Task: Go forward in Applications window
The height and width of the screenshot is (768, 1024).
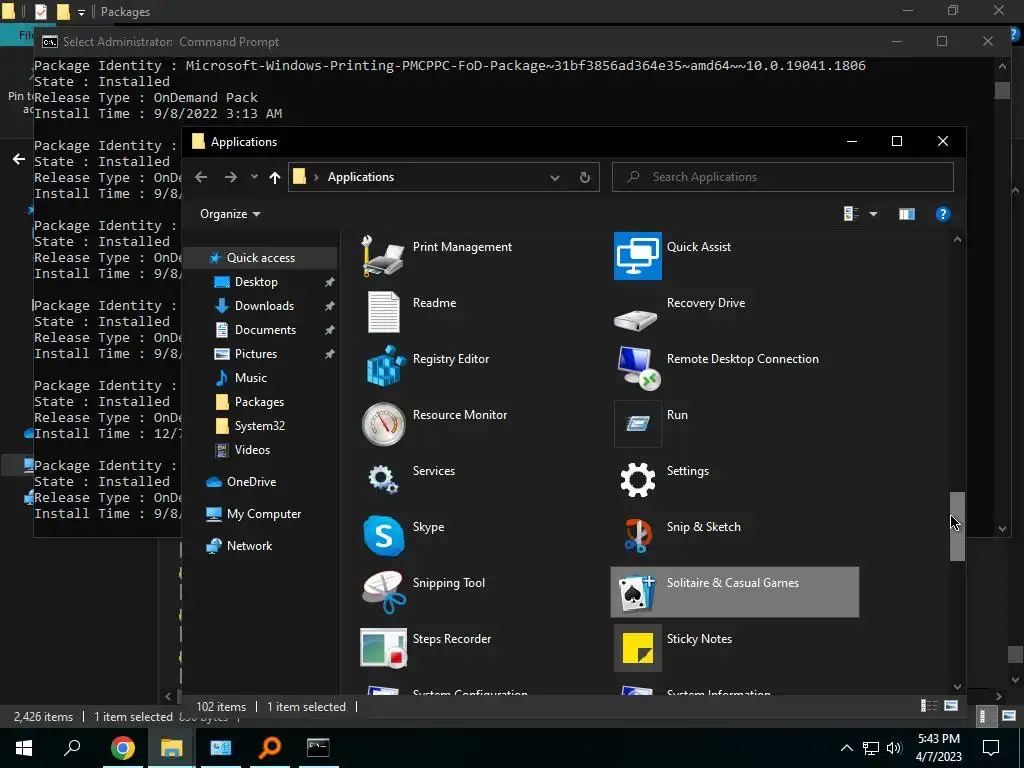Action: tap(231, 177)
